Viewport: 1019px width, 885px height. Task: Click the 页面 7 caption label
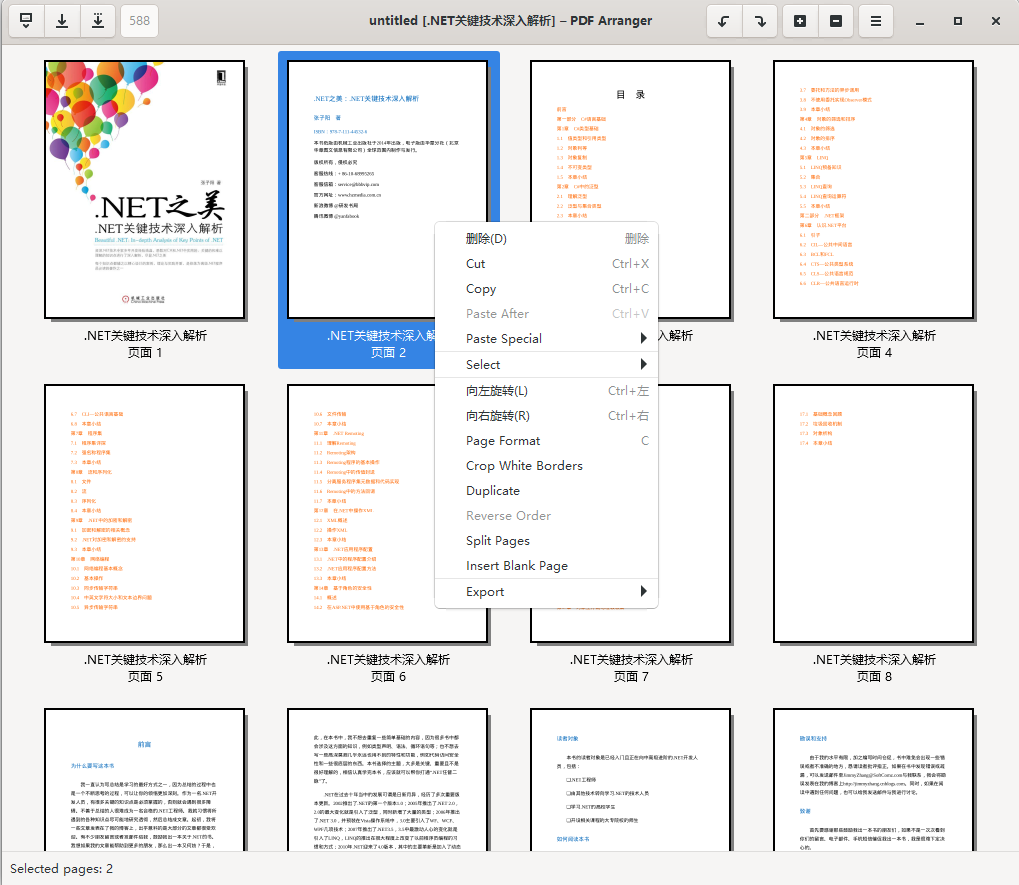(x=631, y=676)
